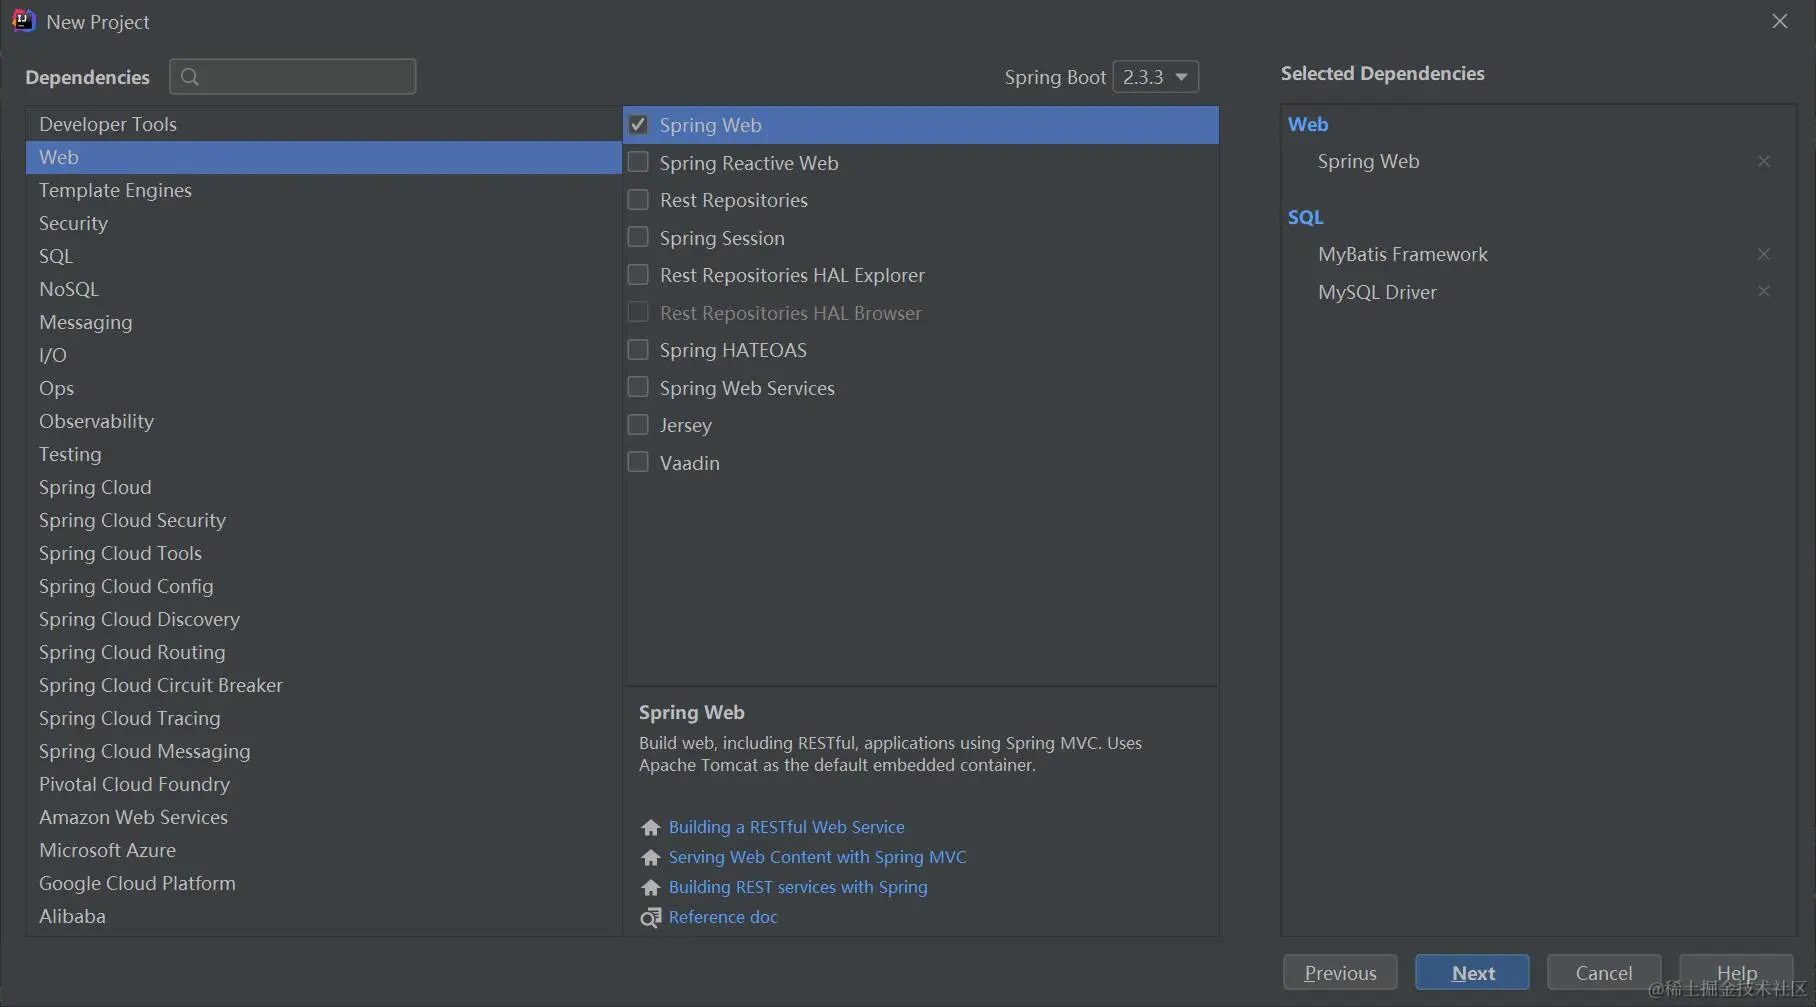This screenshot has width=1816, height=1007.
Task: Click the SQL group heading in Selected Dependencies
Action: point(1305,217)
